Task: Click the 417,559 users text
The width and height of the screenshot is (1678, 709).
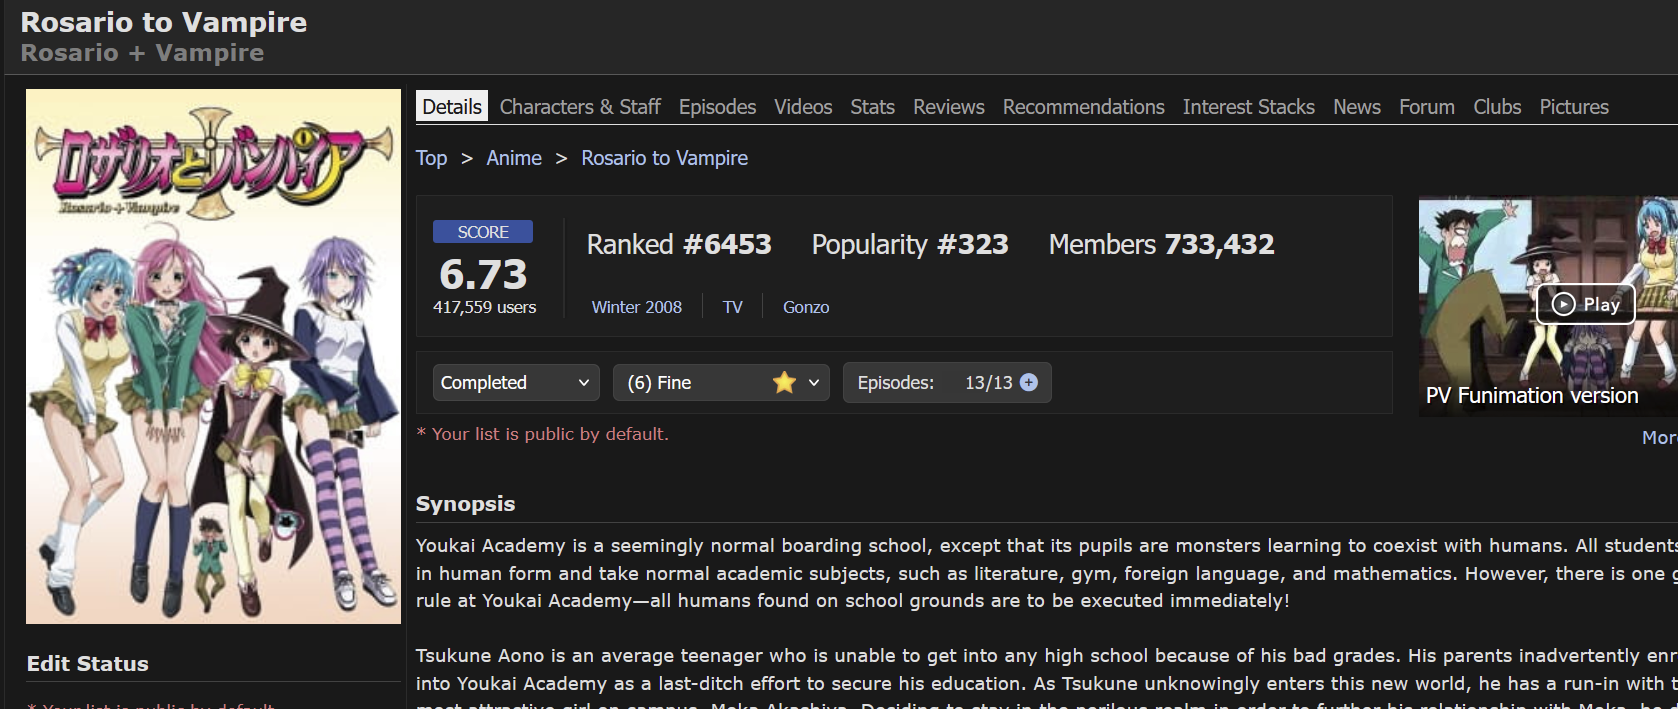Action: [x=484, y=307]
